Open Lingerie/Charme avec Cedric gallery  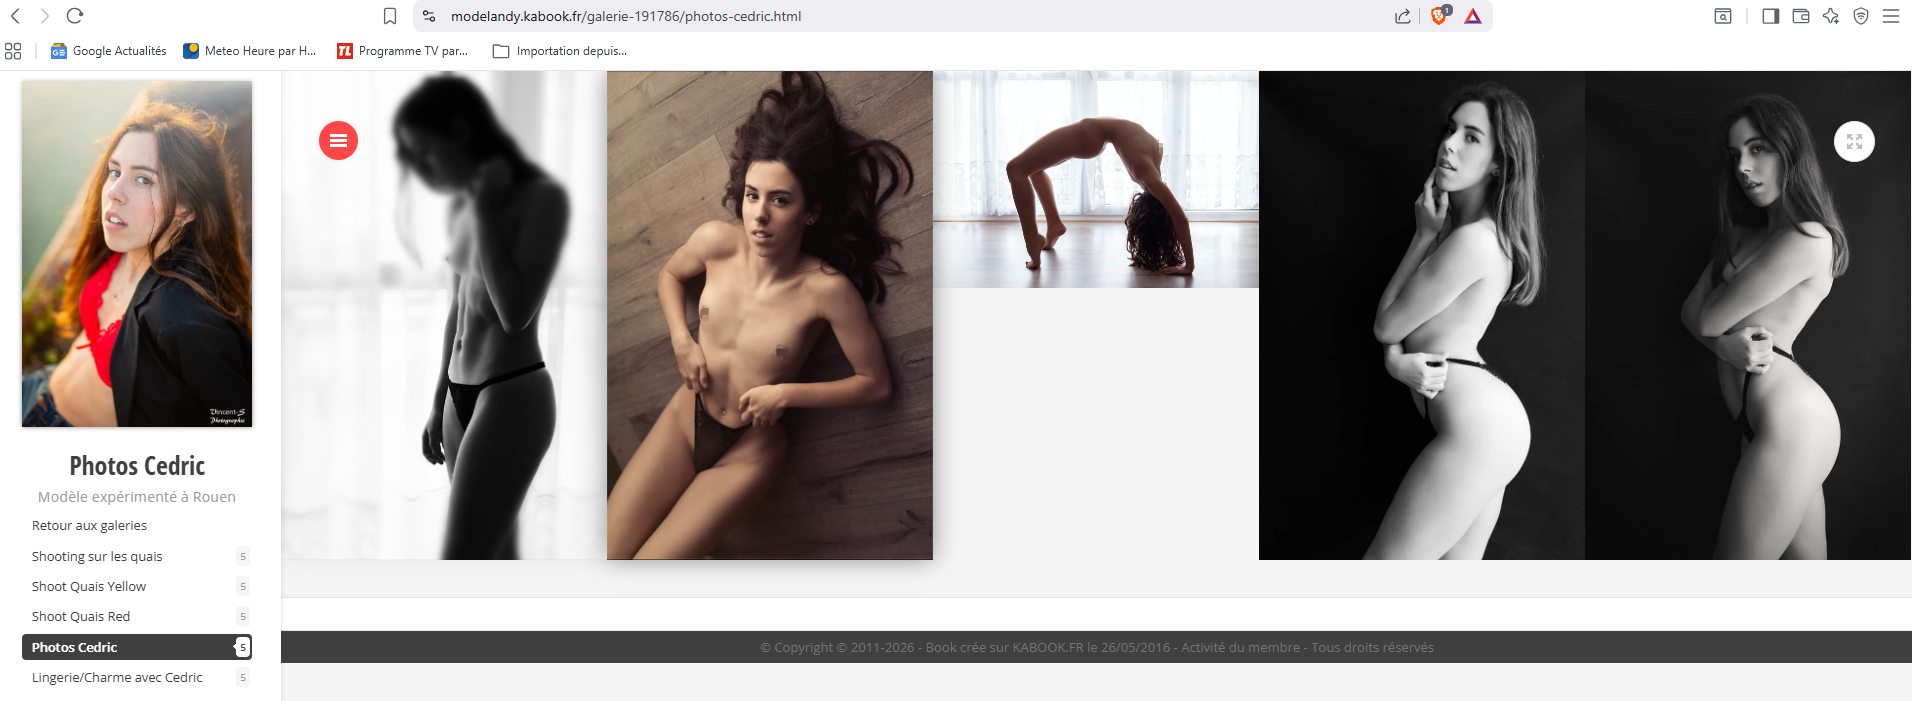click(x=117, y=677)
